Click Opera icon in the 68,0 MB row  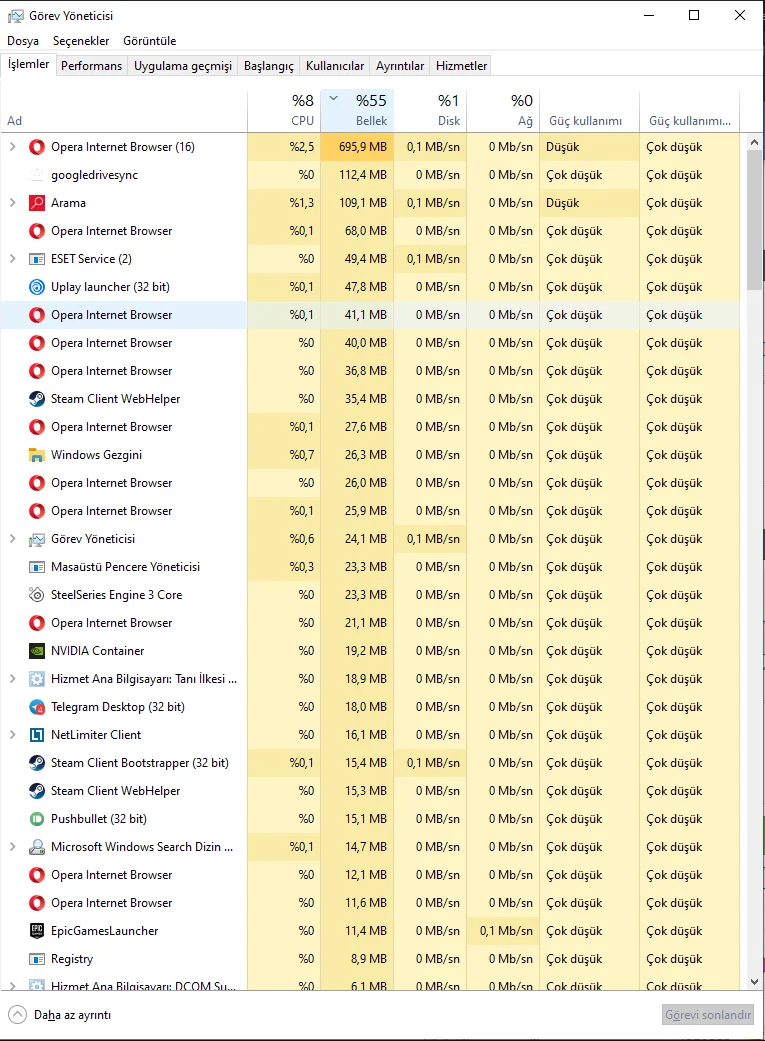[37, 231]
